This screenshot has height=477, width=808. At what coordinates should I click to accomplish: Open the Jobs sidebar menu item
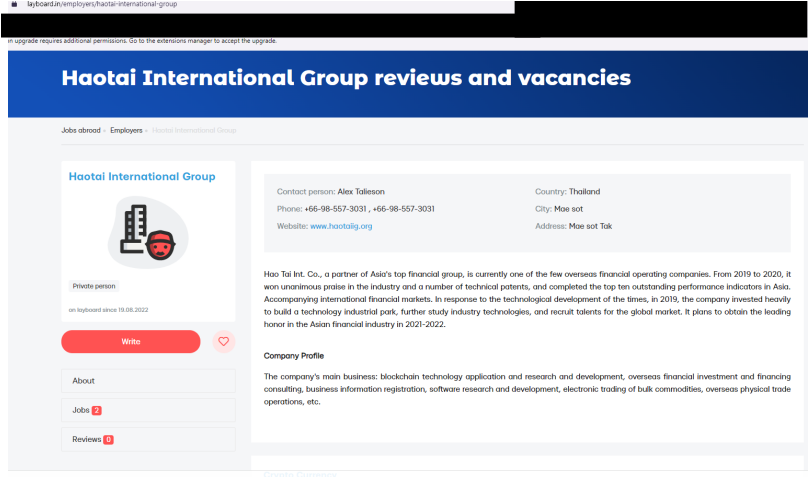point(148,410)
